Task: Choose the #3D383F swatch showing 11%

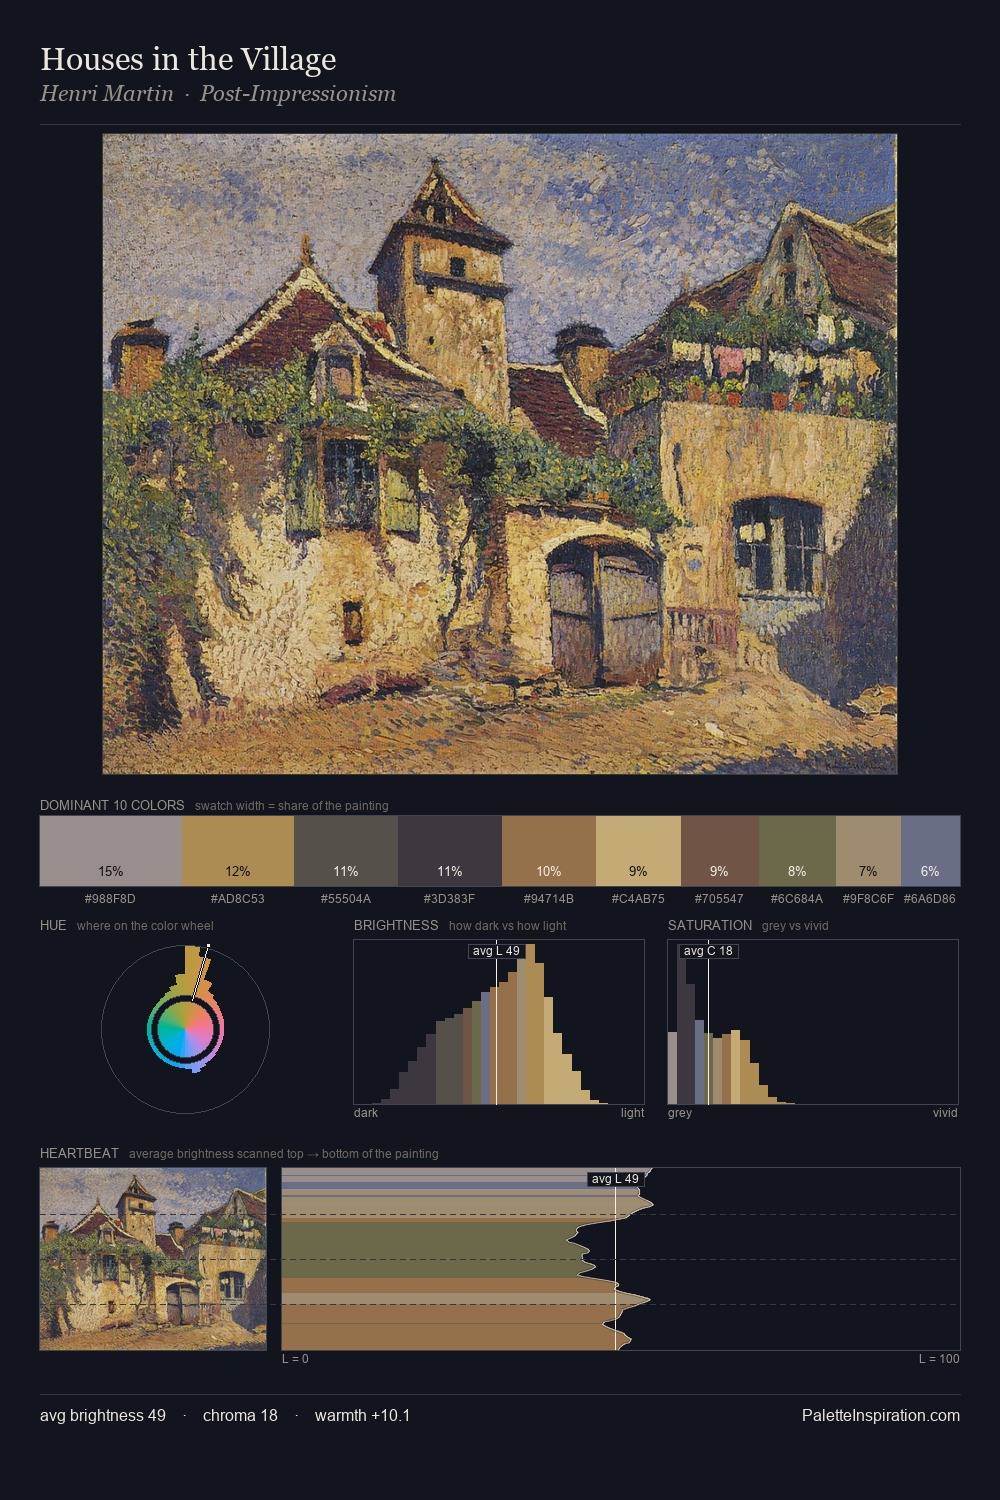Action: [450, 851]
